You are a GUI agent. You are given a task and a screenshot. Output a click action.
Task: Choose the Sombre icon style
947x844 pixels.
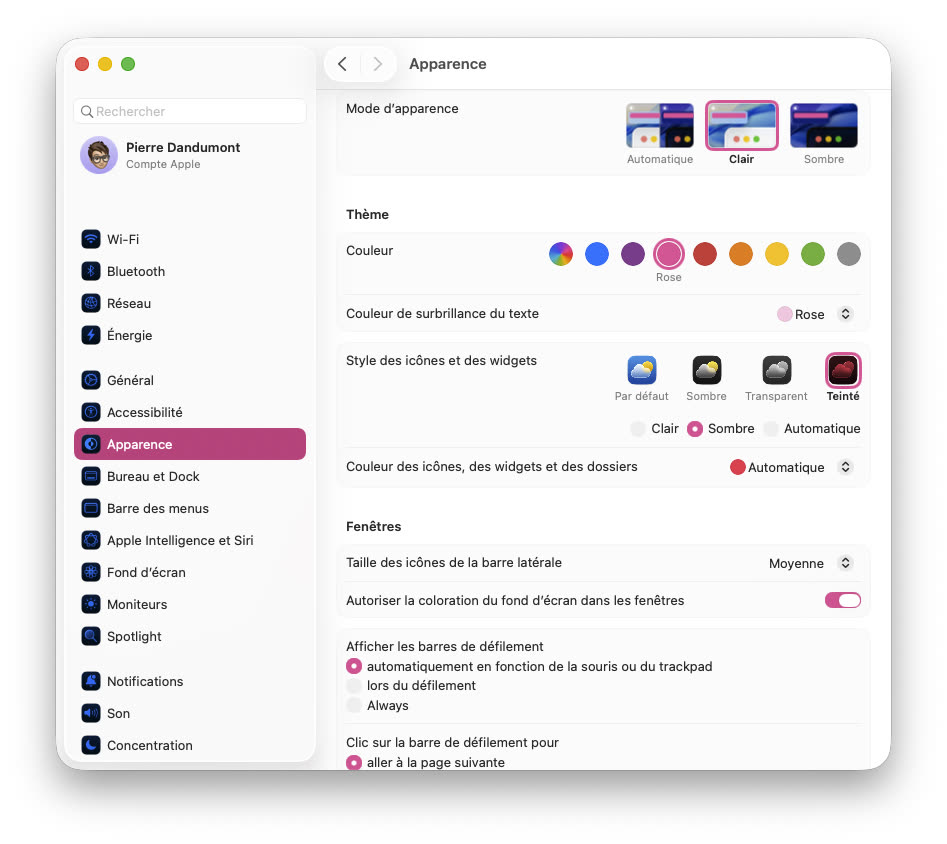click(706, 370)
